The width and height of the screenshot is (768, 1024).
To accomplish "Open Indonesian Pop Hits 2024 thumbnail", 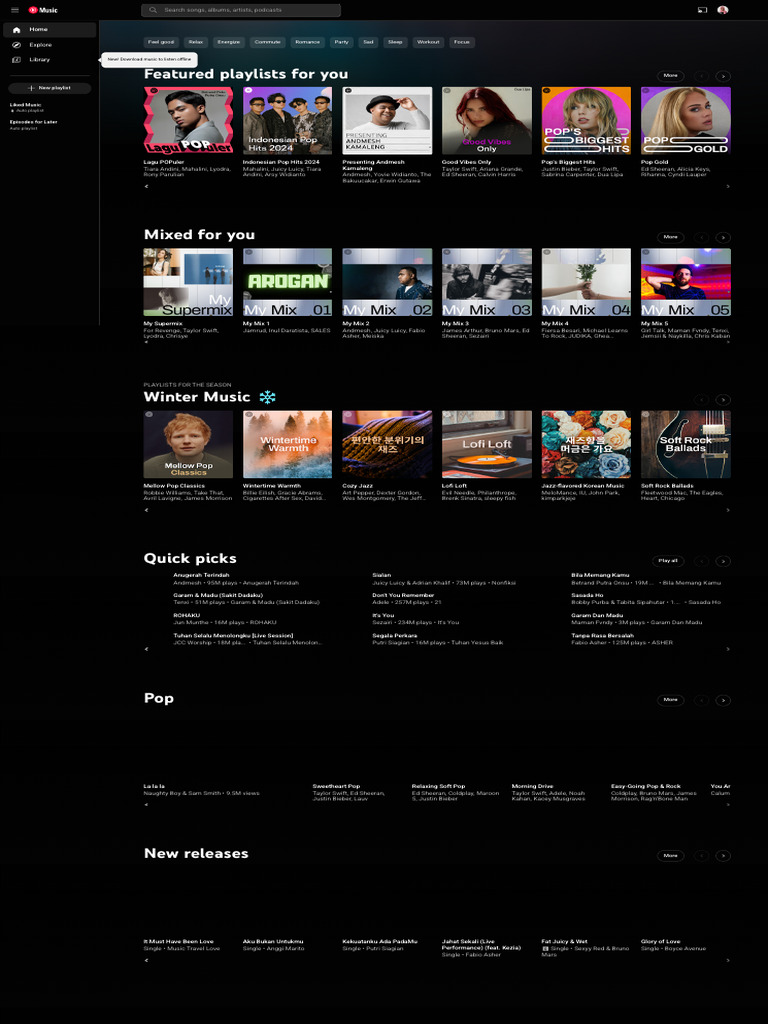I will pos(287,121).
